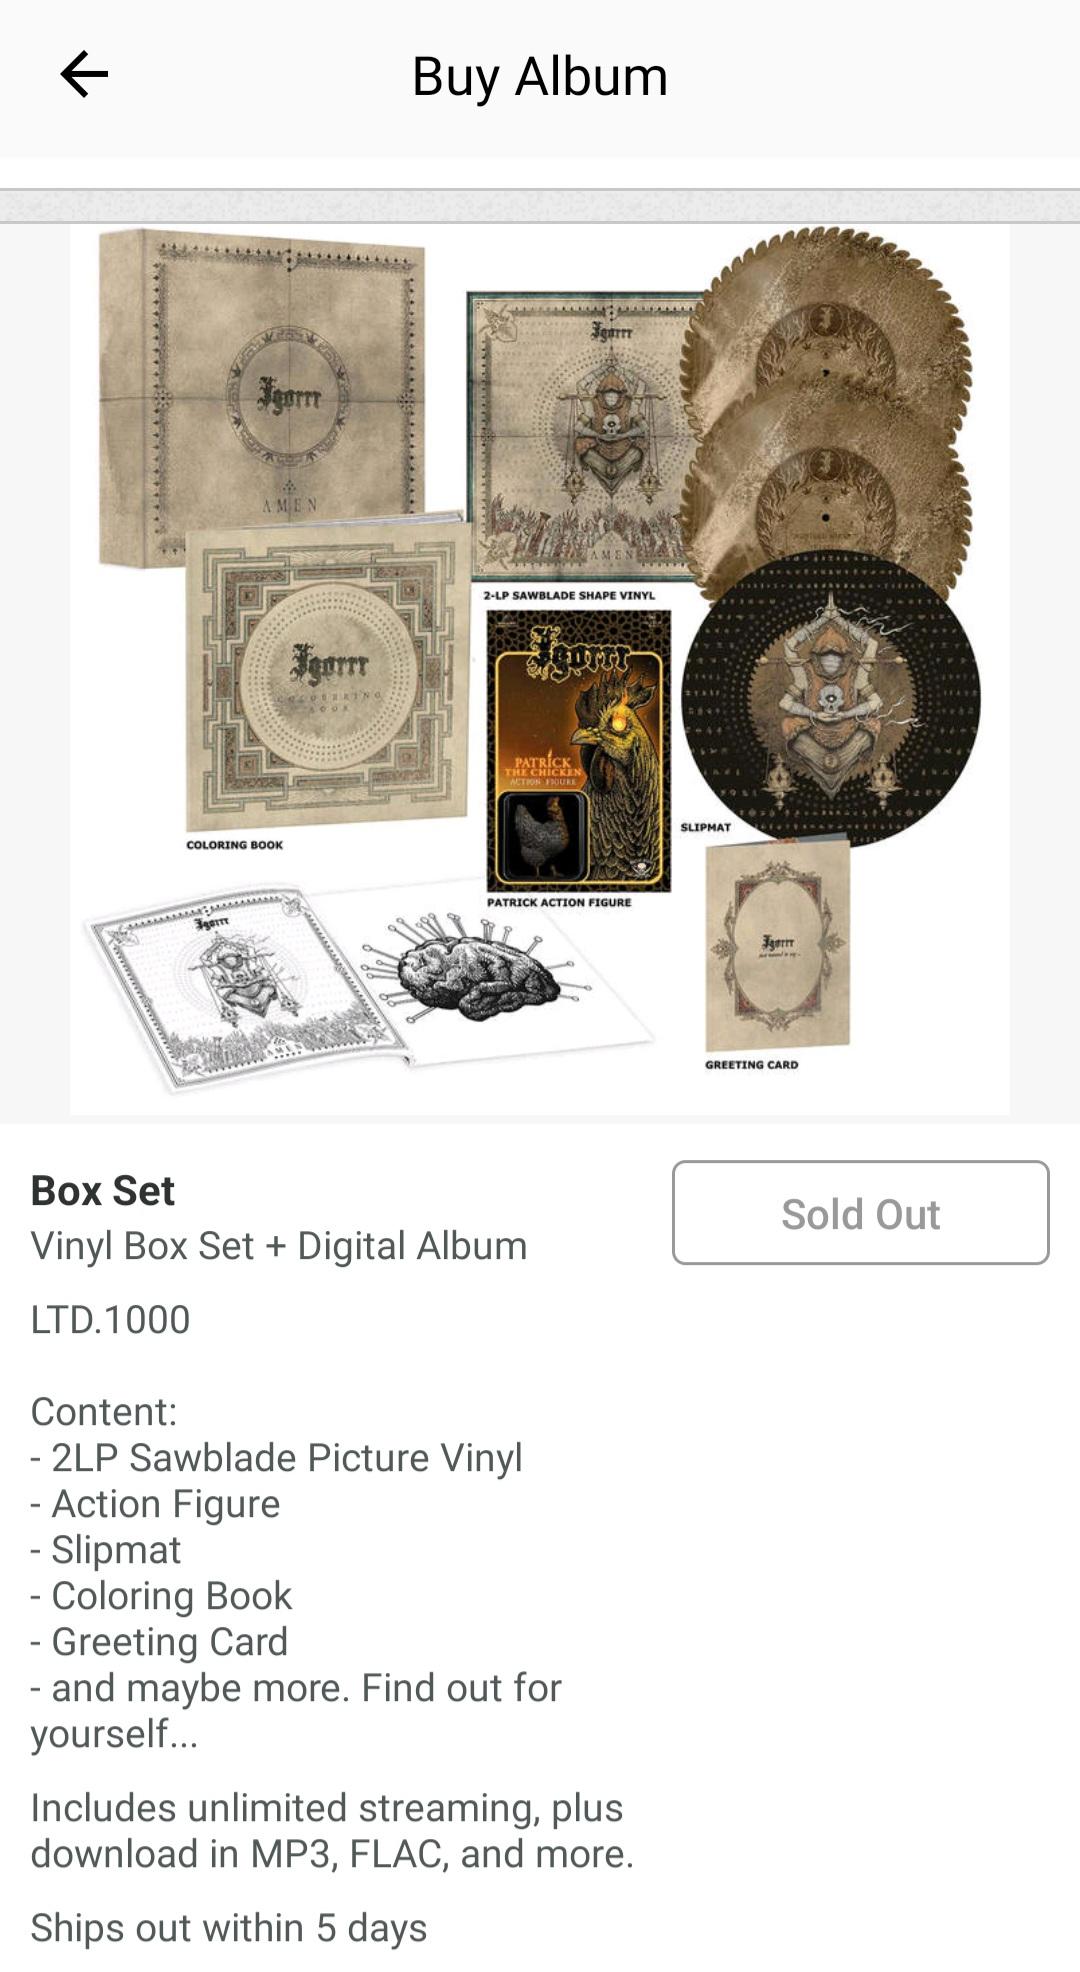This screenshot has width=1080, height=1972.
Task: Tap the gatefold album sleeve artwork
Action: click(x=585, y=435)
